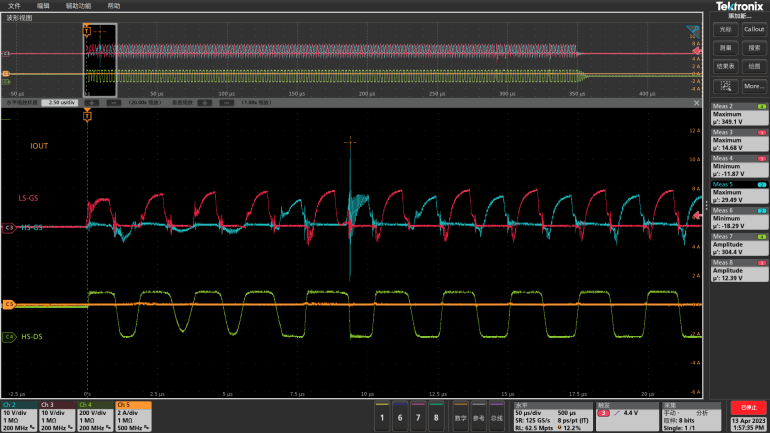This screenshot has width=770, height=433.
Task: Click the 2.50 us/div zoom scale field
Action: [61, 102]
